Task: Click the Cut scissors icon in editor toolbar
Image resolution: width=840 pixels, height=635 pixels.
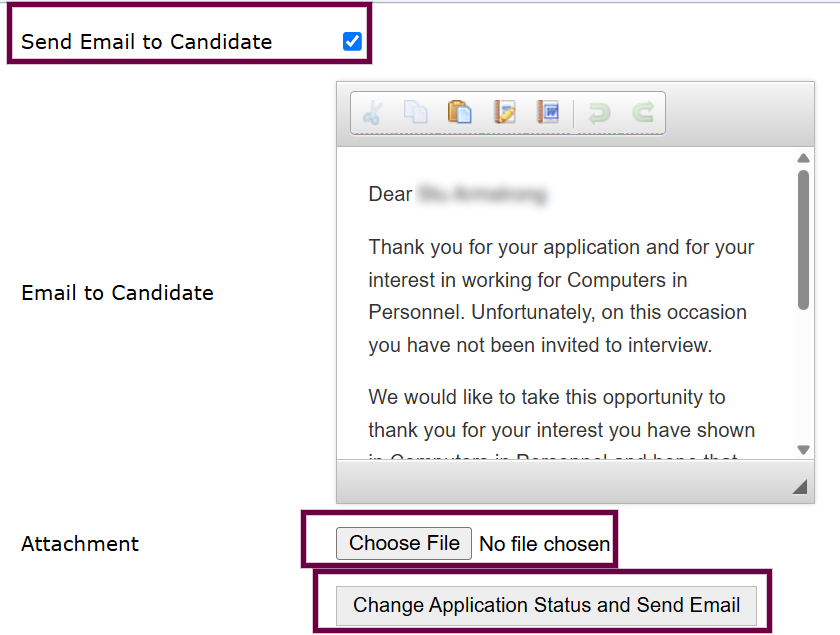Action: pos(372,113)
